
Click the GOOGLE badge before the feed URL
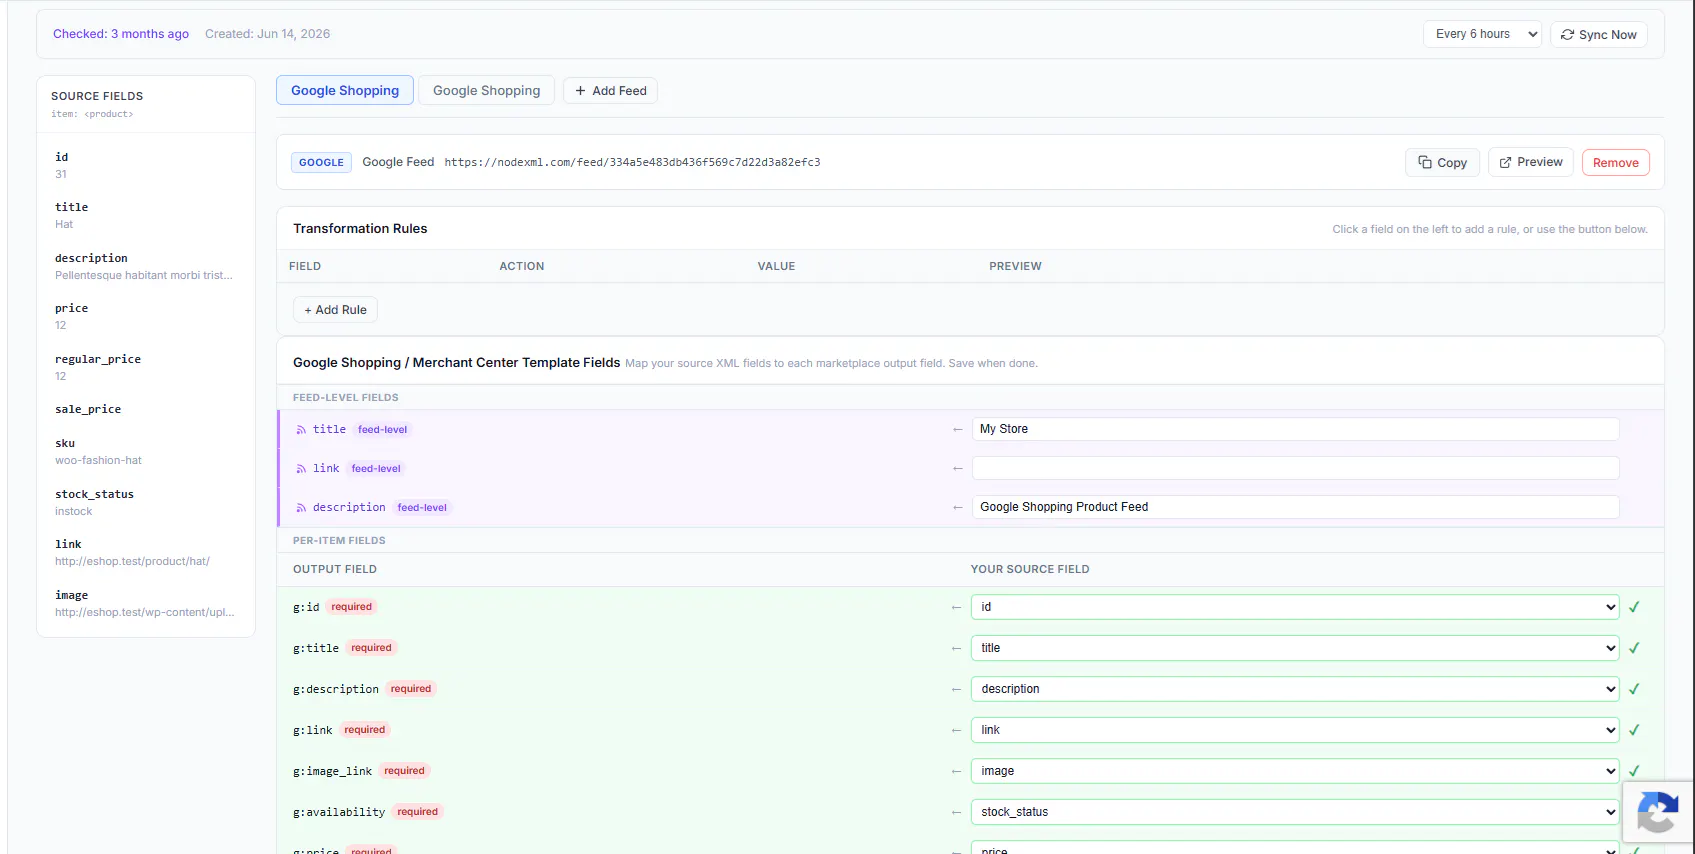[x=321, y=162]
